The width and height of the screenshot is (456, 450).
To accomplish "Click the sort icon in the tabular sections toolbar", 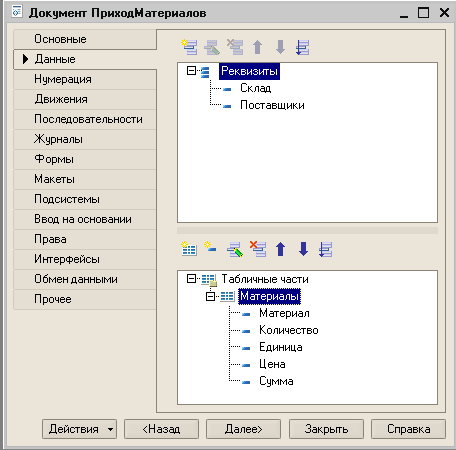I will click(x=326, y=249).
